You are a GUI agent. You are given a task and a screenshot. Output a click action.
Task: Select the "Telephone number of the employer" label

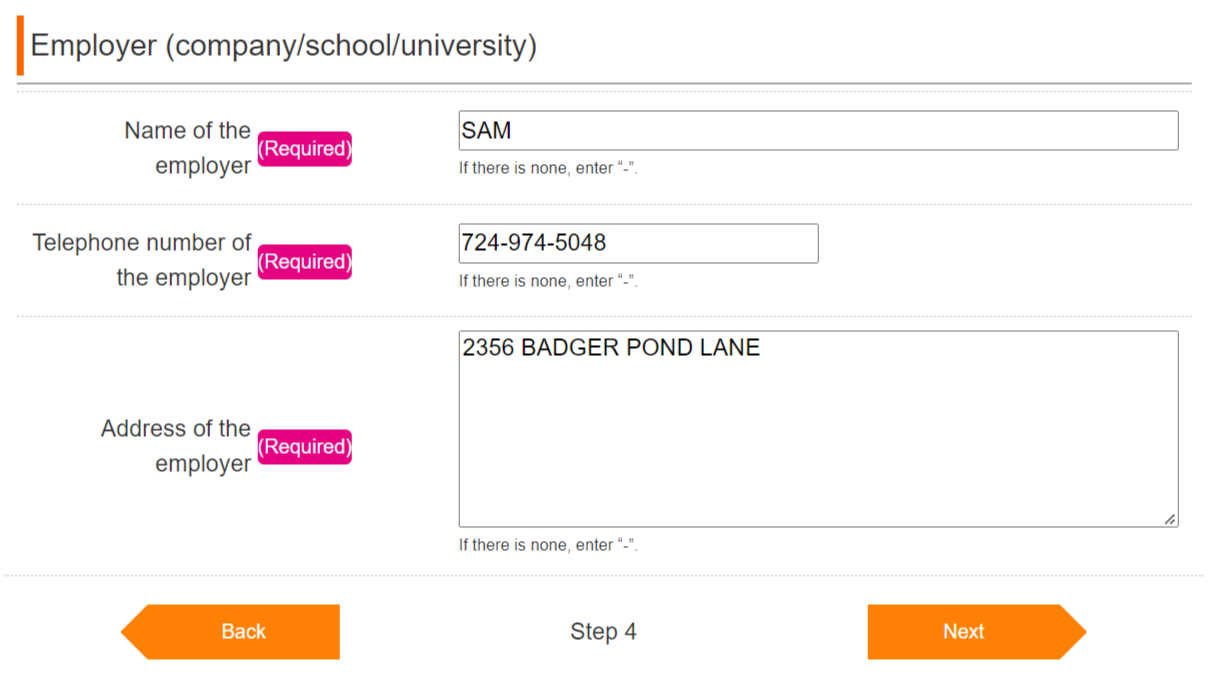click(142, 260)
